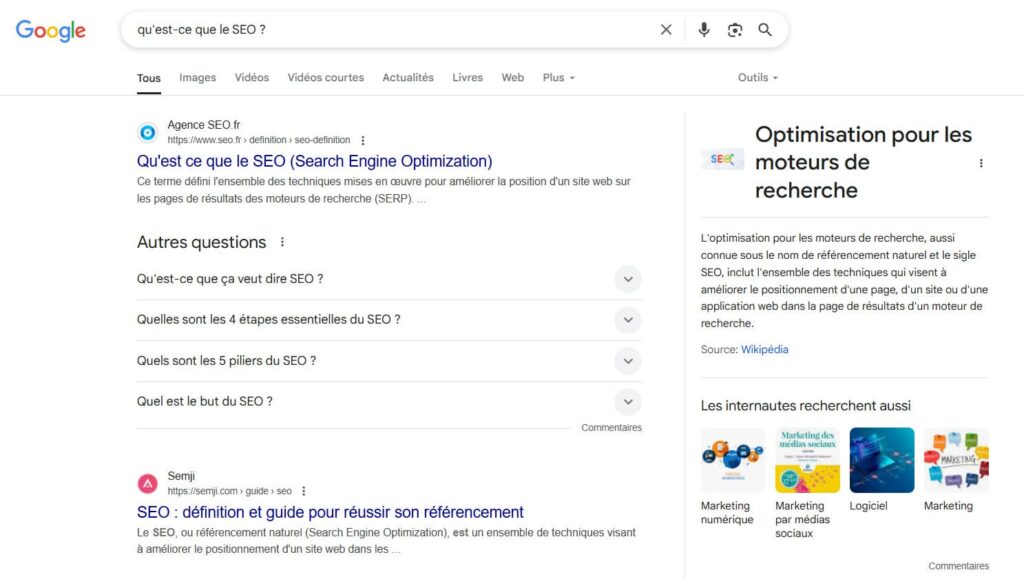Click the Agence SEO.fr site favicon
The height and width of the screenshot is (579, 1024).
point(148,133)
